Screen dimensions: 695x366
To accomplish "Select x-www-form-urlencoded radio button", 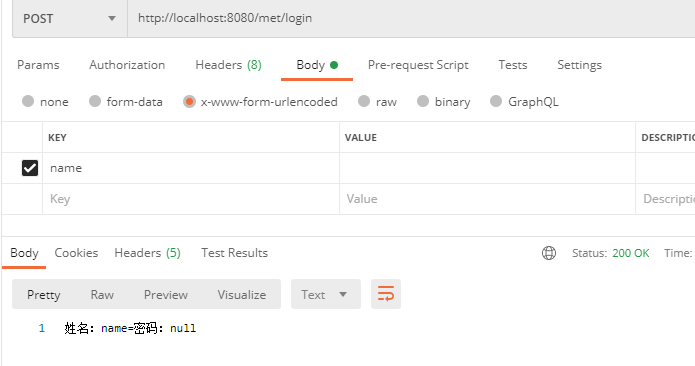I will coord(189,101).
